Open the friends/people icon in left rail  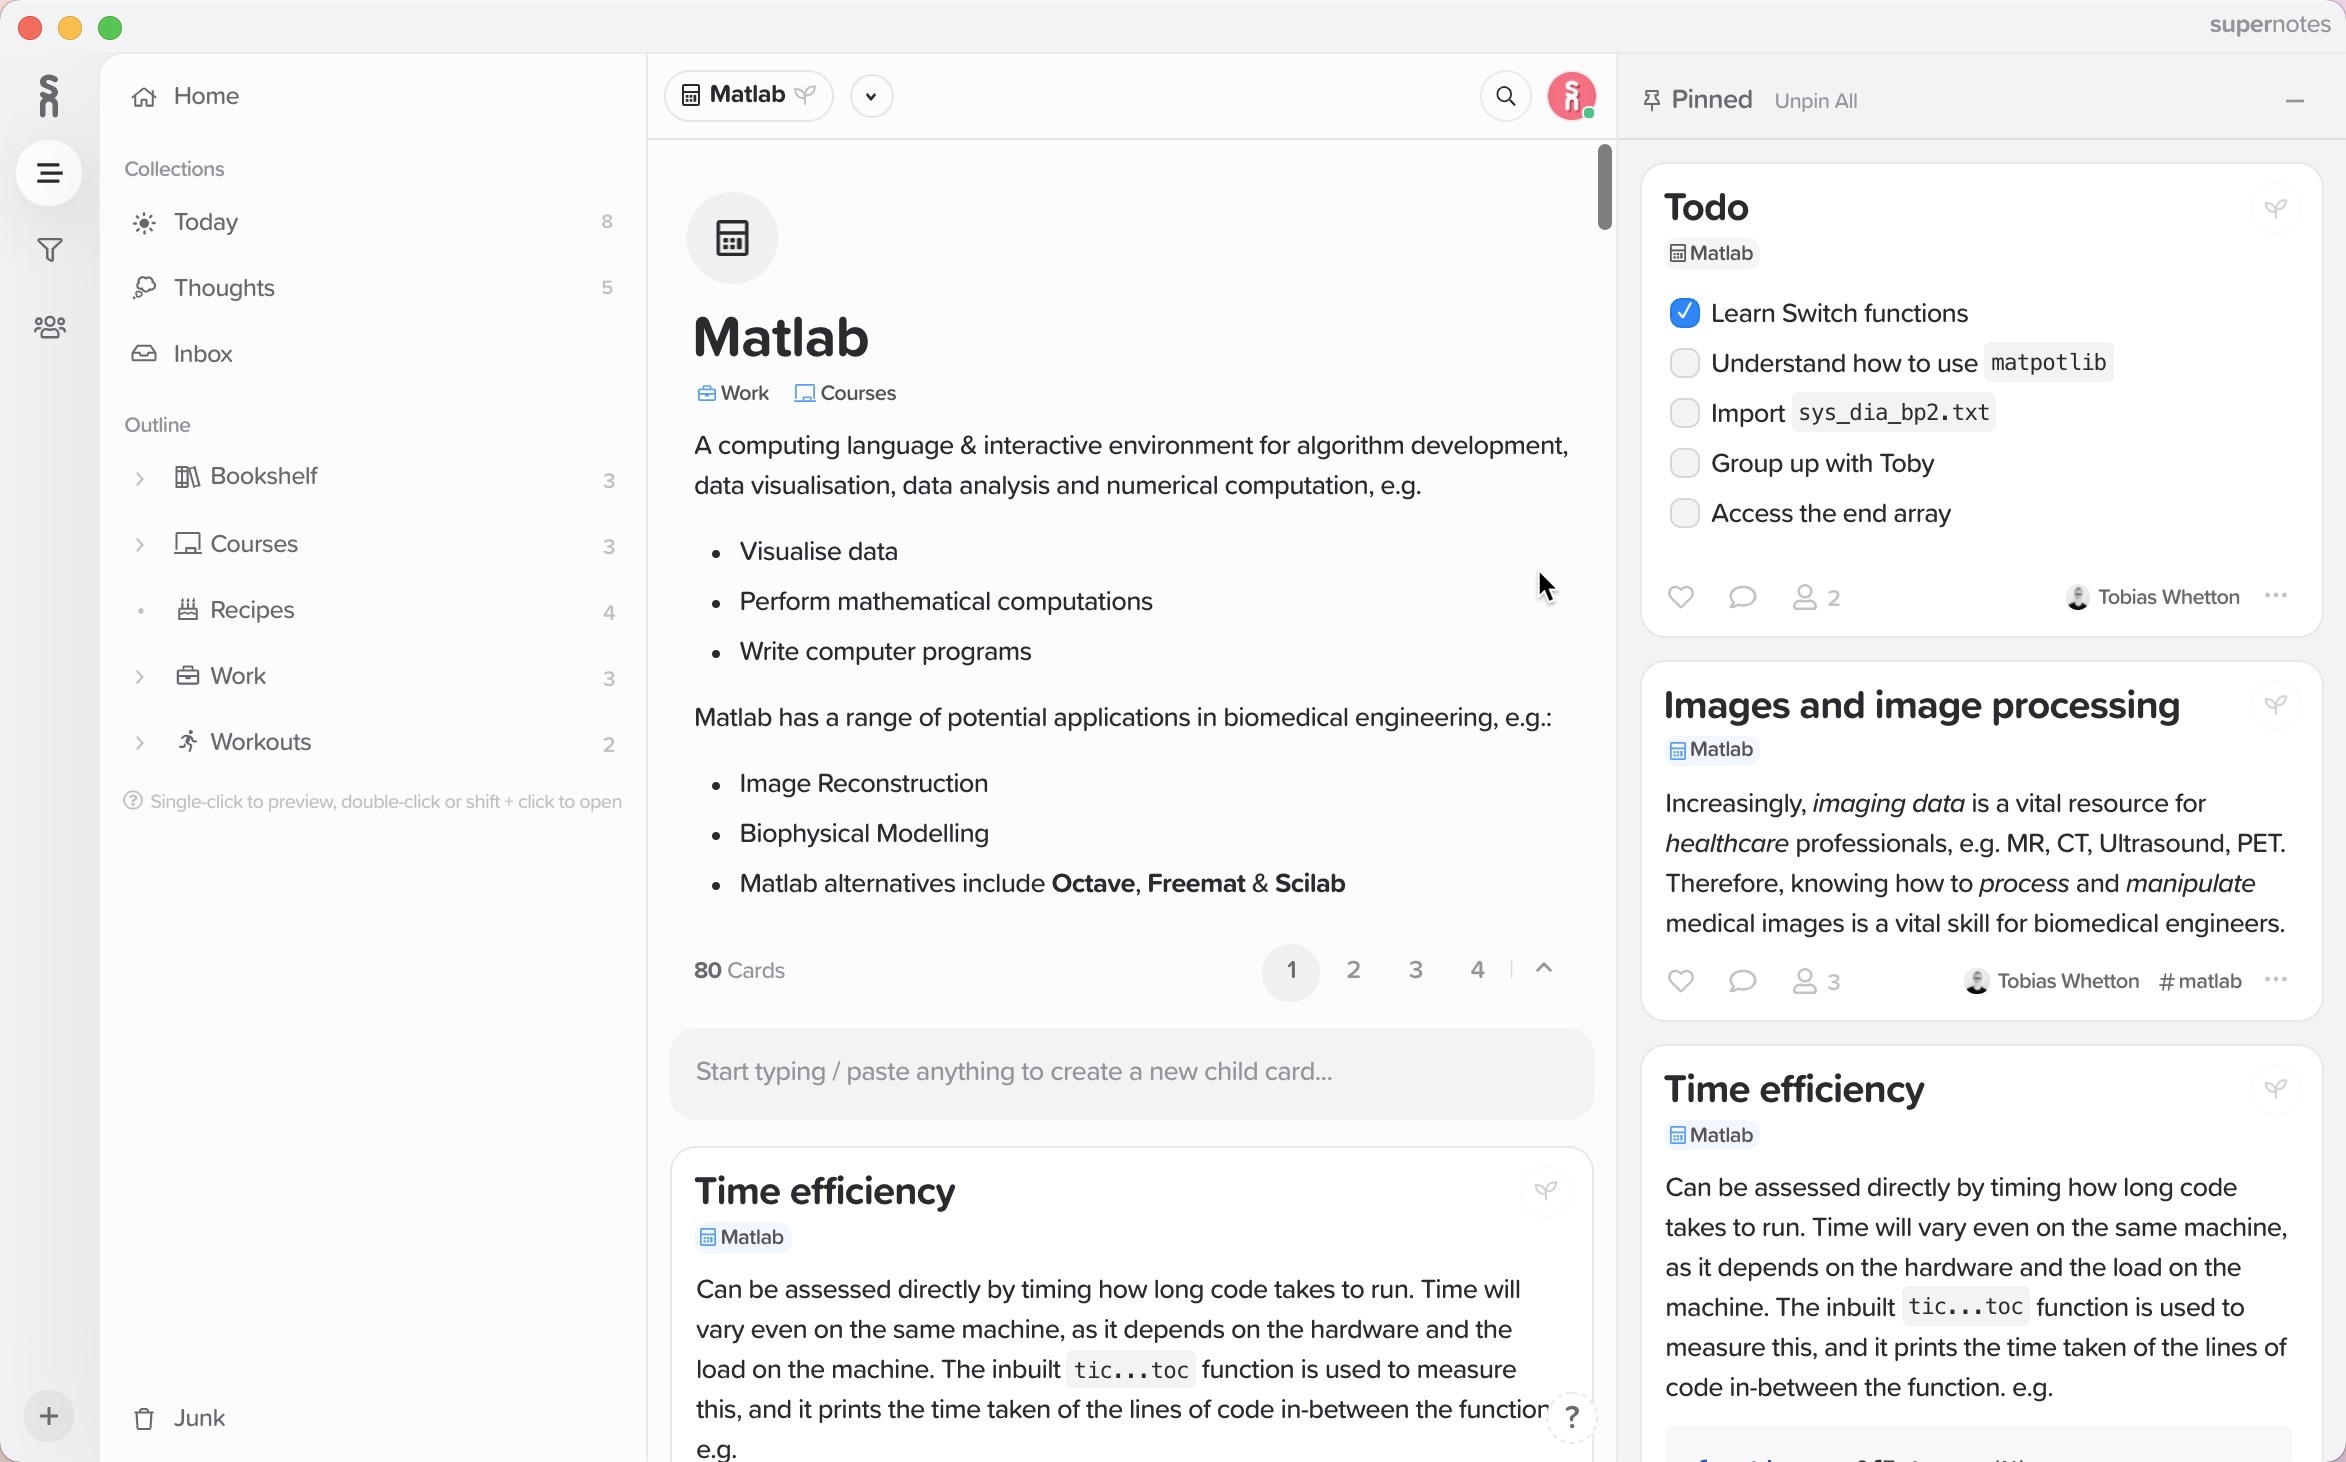pos(49,327)
